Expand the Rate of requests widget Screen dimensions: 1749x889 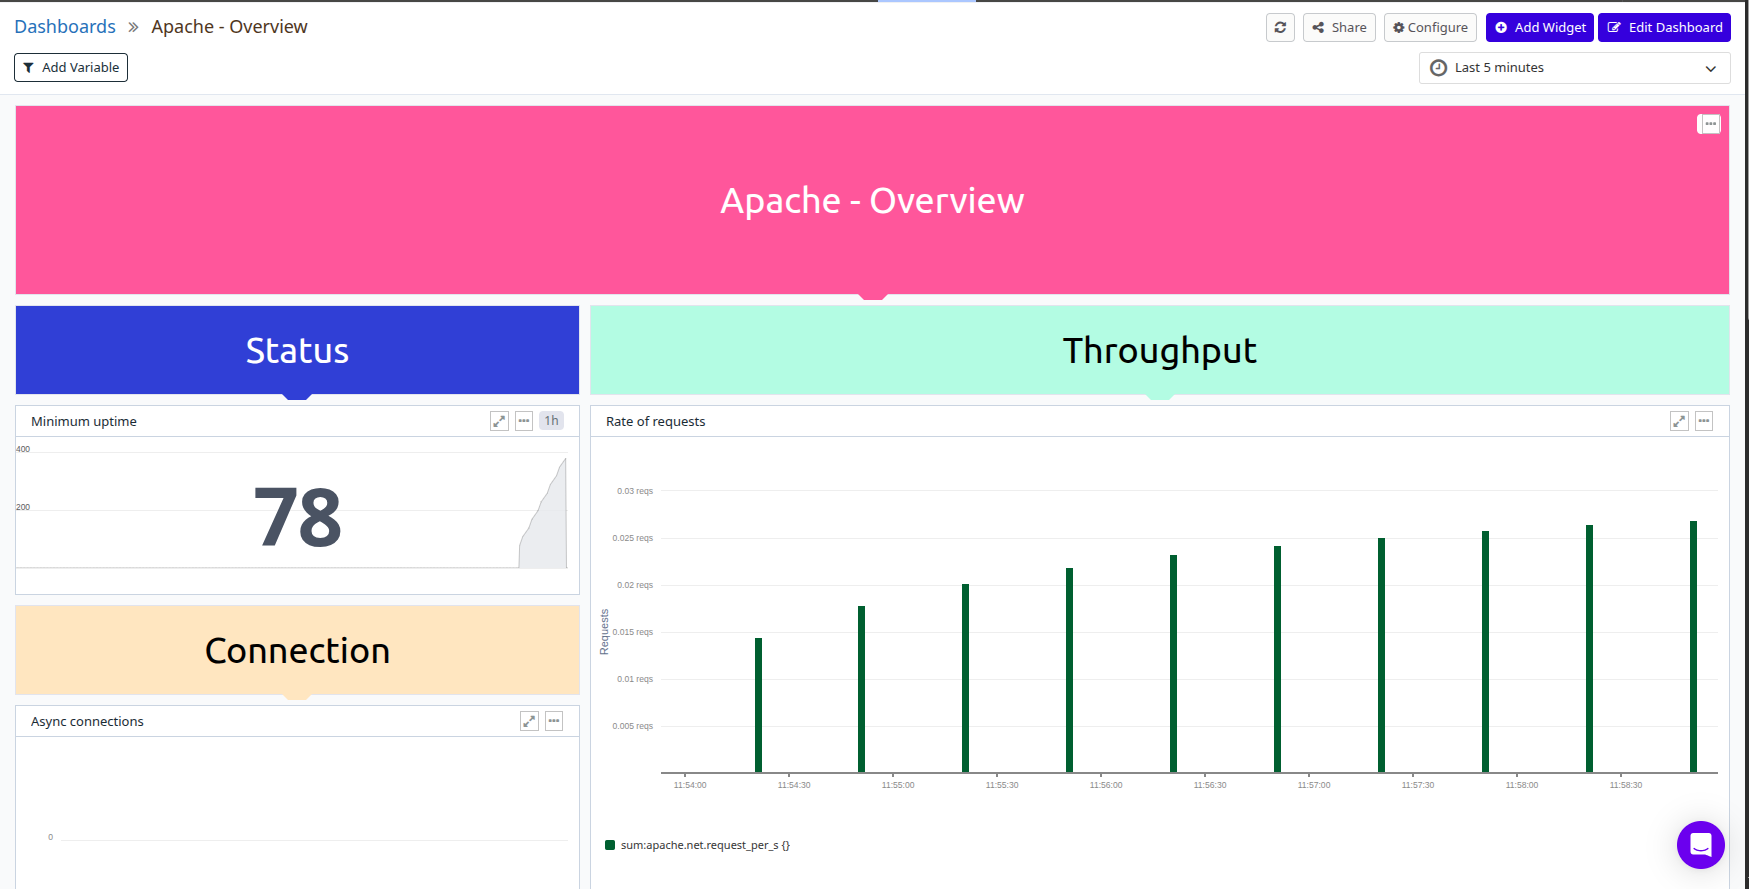coord(1679,421)
